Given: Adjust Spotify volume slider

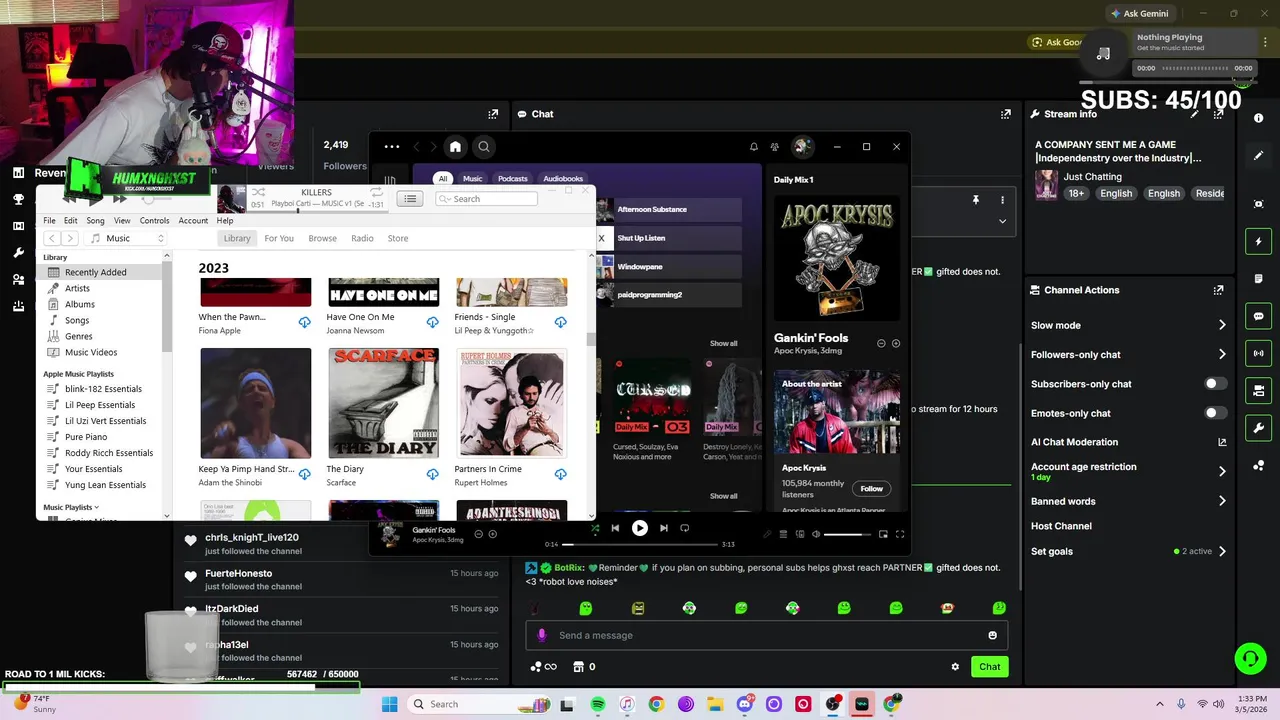Looking at the screenshot, I should 848,534.
